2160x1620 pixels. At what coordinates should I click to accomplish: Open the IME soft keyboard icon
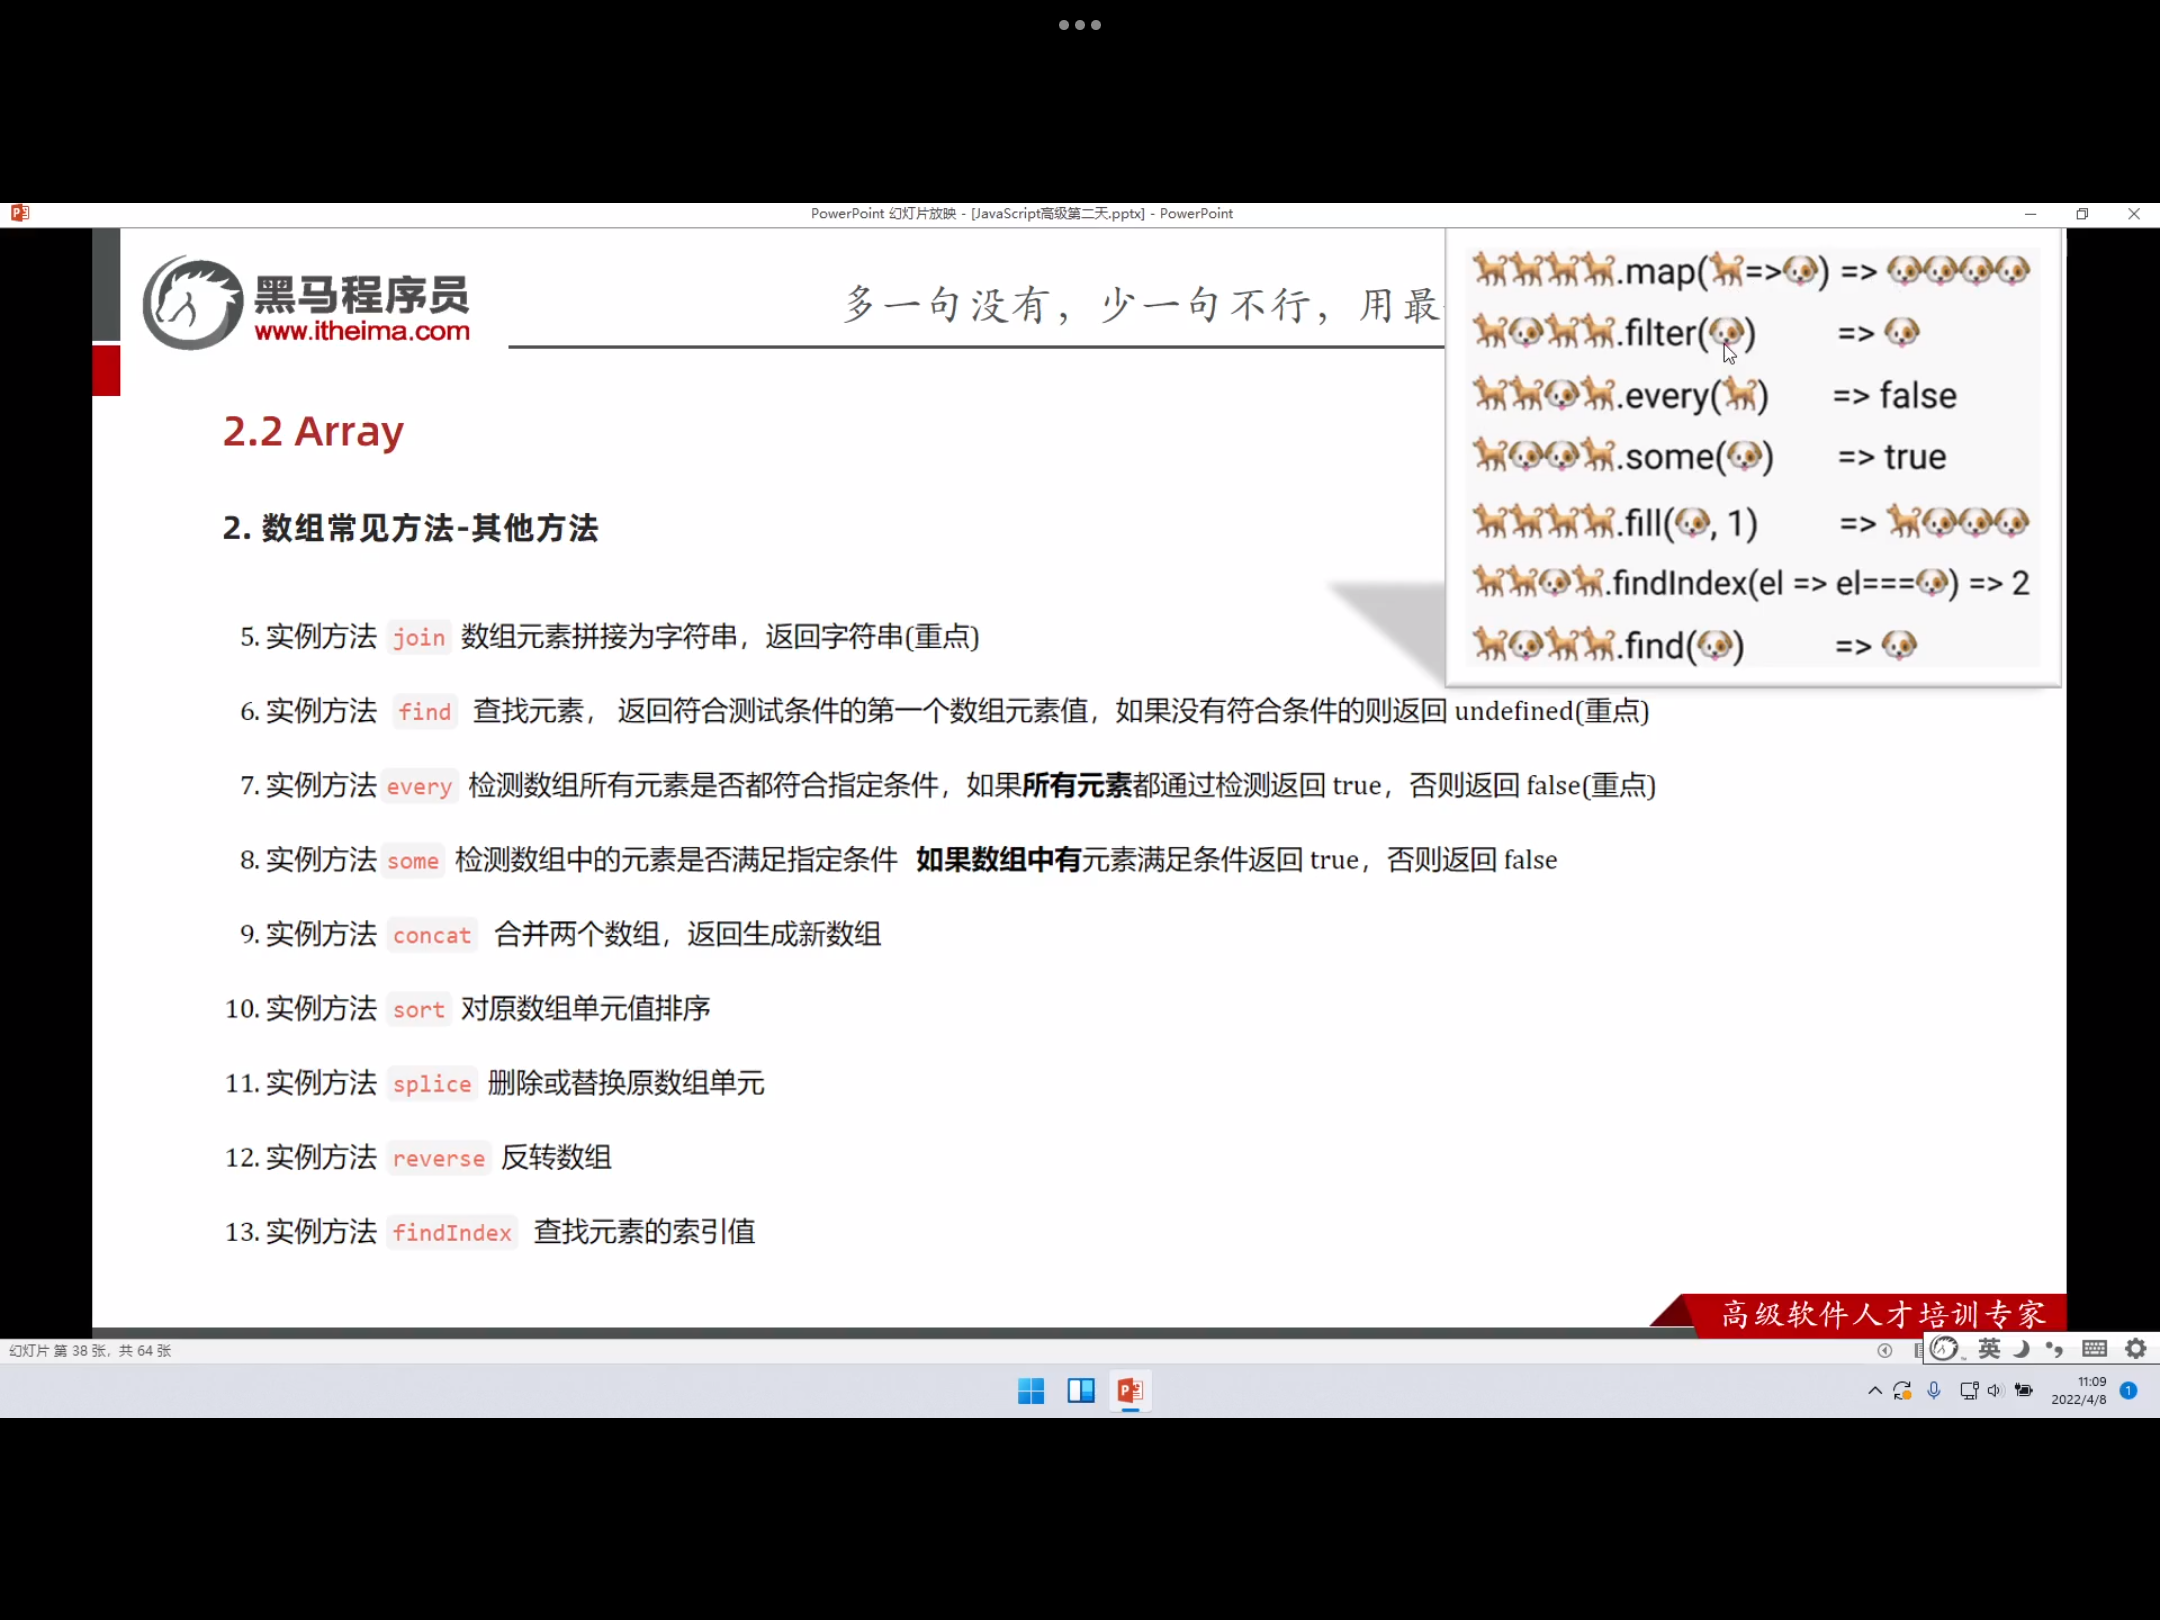click(2094, 1349)
